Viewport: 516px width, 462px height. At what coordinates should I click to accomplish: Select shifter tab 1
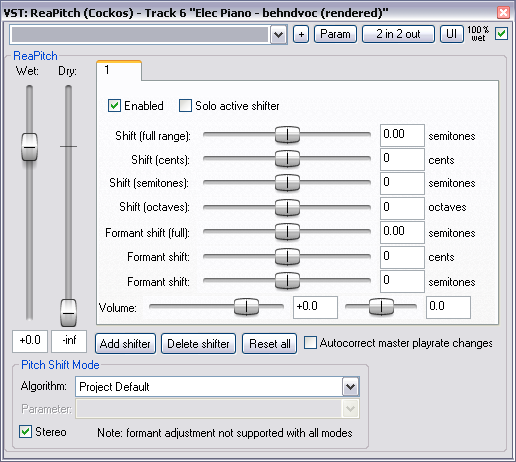point(119,70)
